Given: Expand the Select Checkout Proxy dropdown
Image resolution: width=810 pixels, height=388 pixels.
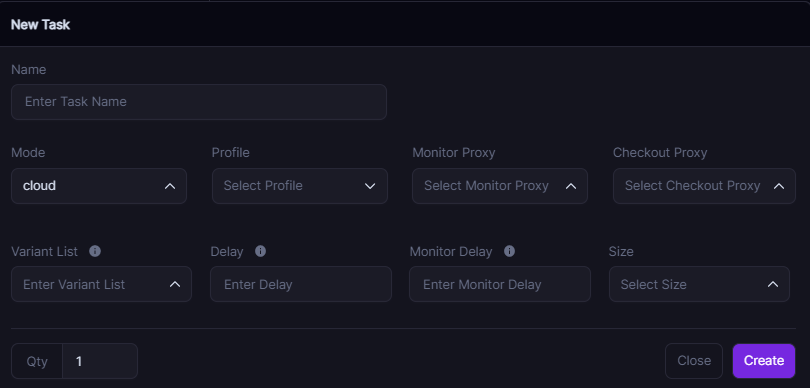Looking at the screenshot, I should point(704,186).
